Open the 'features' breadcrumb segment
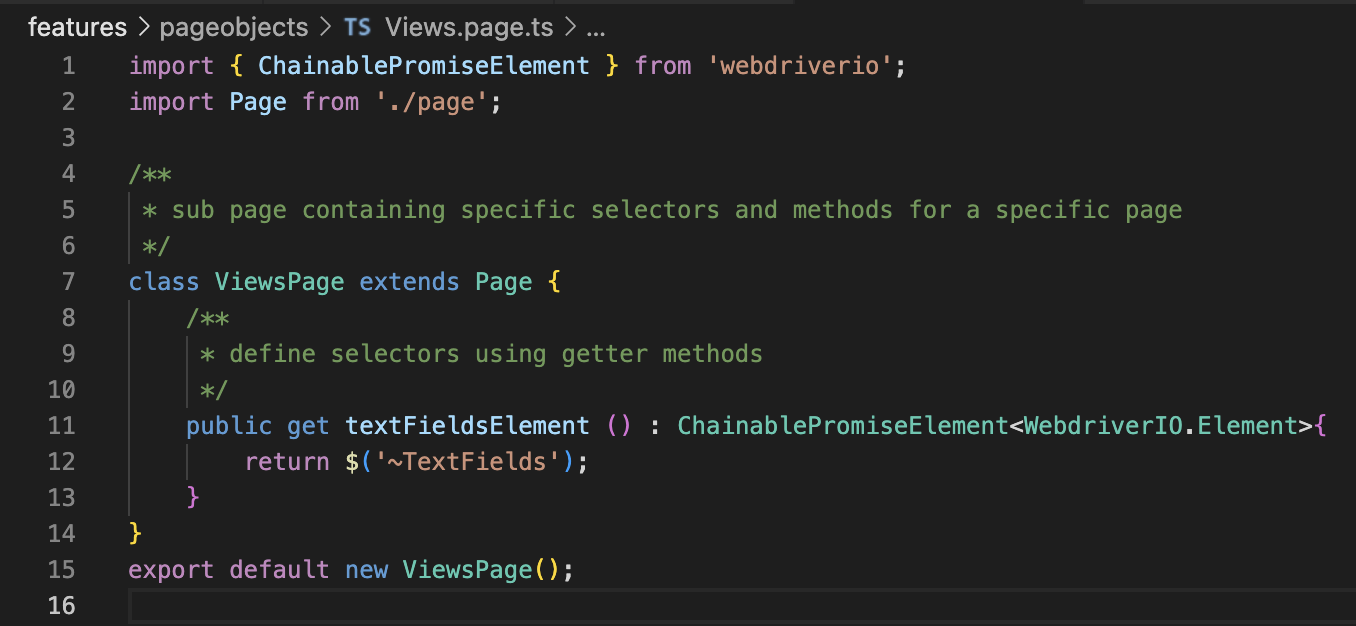This screenshot has height=626, width=1356. (x=77, y=27)
